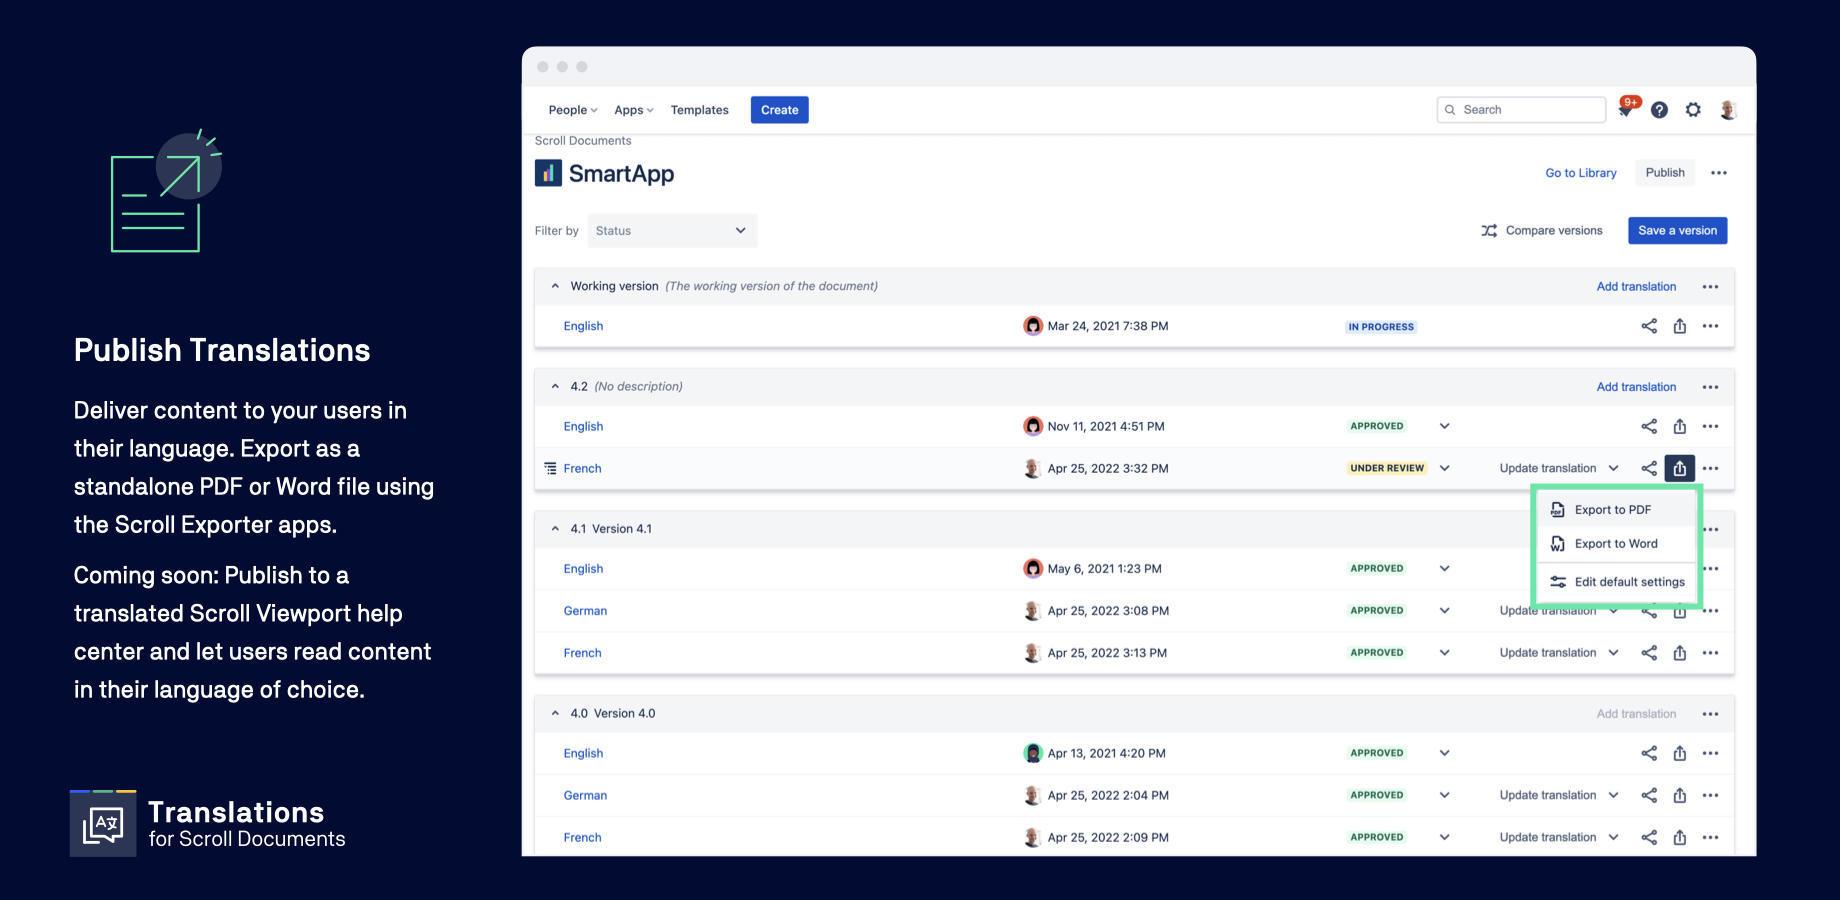This screenshot has width=1840, height=900.
Task: Open status chevron on 4.0 English row
Action: (1445, 753)
